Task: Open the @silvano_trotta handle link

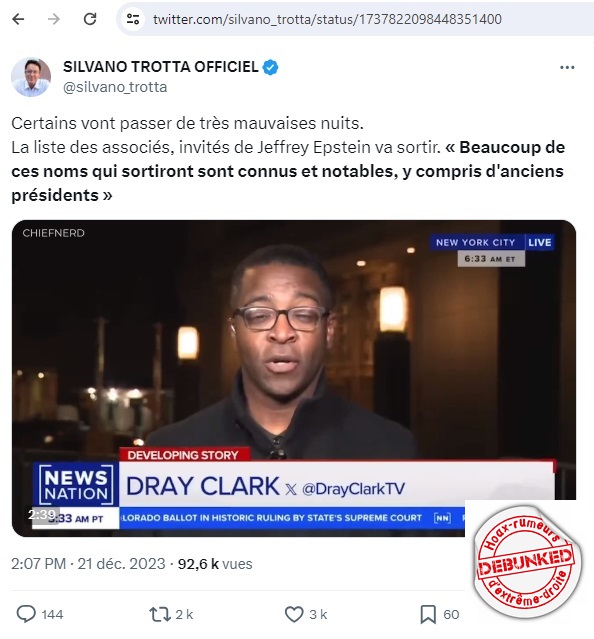Action: point(115,87)
